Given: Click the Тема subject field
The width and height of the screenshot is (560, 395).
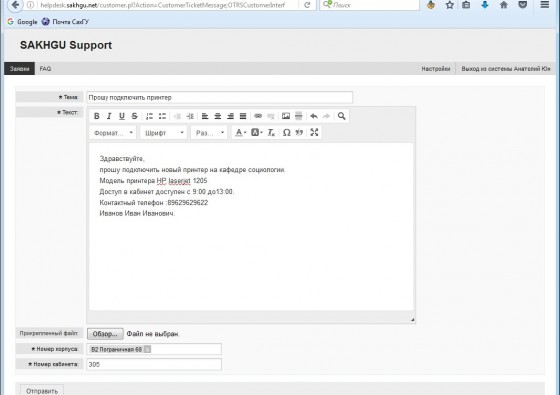Looking at the screenshot, I should click(x=219, y=98).
